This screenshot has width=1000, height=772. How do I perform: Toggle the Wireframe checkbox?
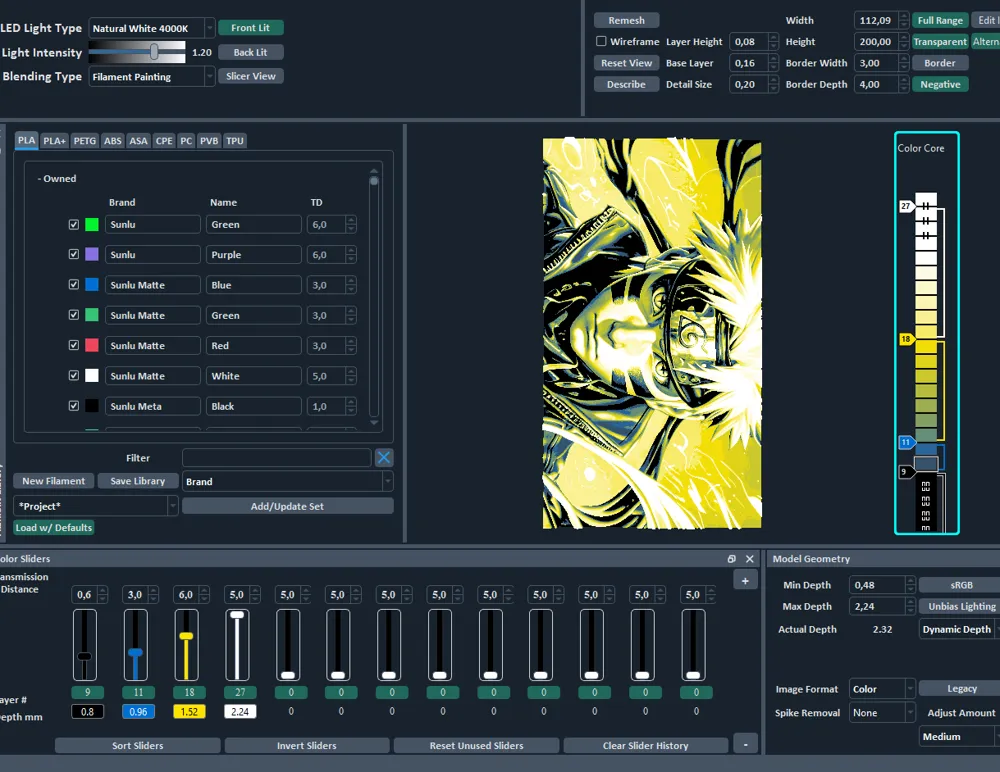(x=601, y=41)
